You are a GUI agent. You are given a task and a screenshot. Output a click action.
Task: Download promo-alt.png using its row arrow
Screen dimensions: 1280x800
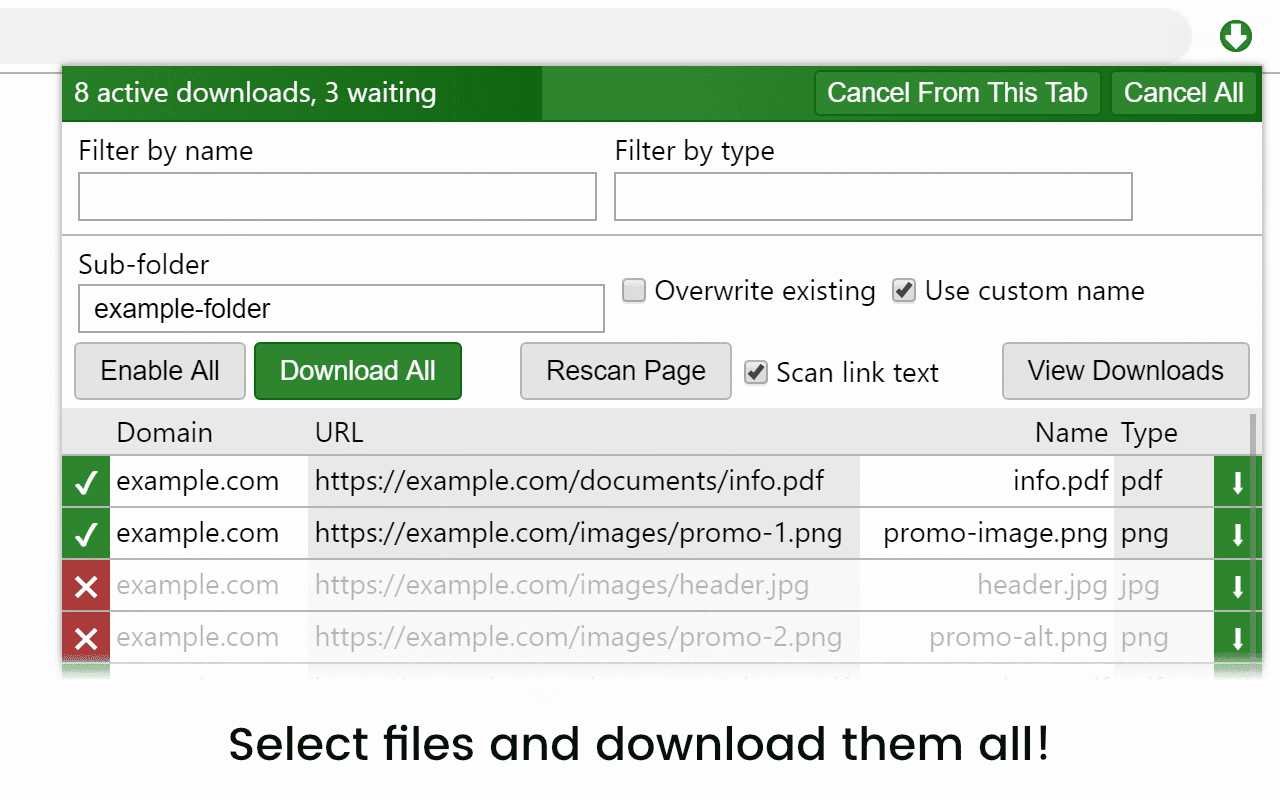tap(1237, 638)
